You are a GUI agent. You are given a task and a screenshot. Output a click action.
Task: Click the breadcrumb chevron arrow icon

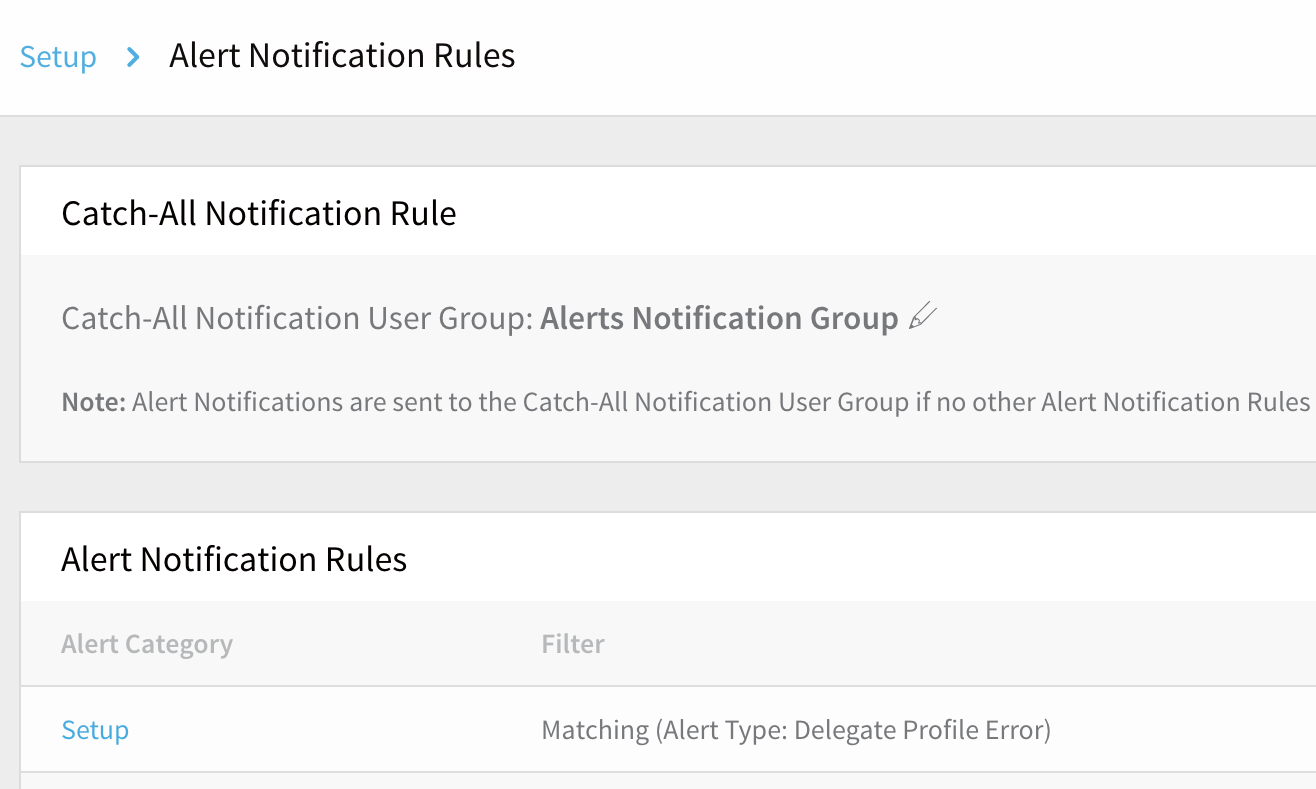[133, 57]
